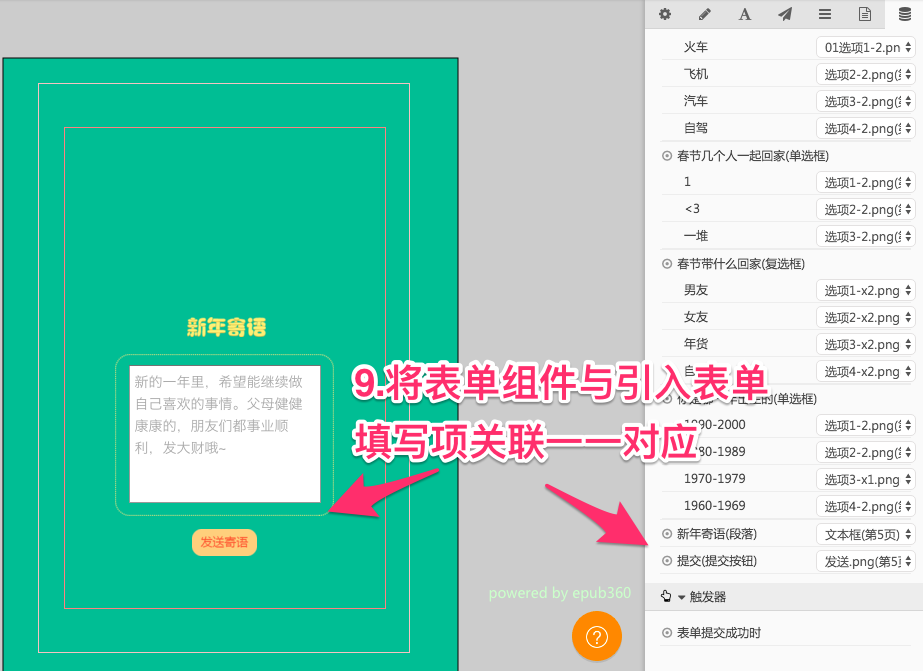Screen dimensions: 923x671
Task: Open the settings gear tab
Action: coord(664,14)
